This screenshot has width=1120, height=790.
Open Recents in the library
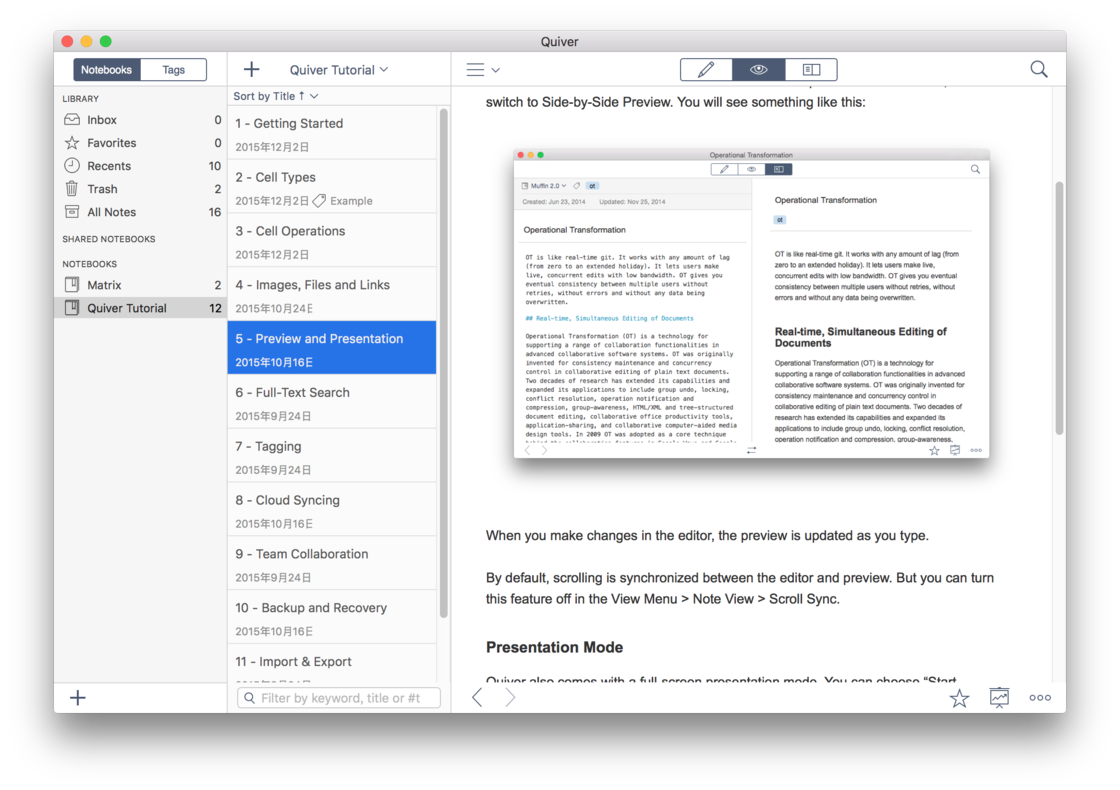[141, 166]
